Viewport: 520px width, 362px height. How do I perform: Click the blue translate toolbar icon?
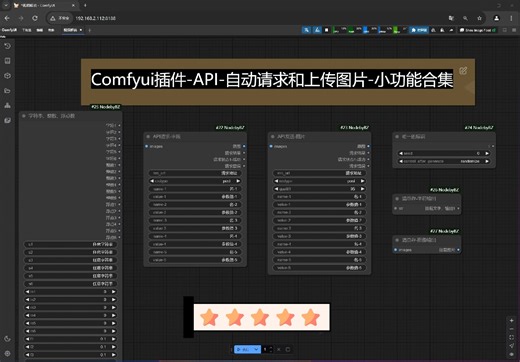click(x=306, y=30)
